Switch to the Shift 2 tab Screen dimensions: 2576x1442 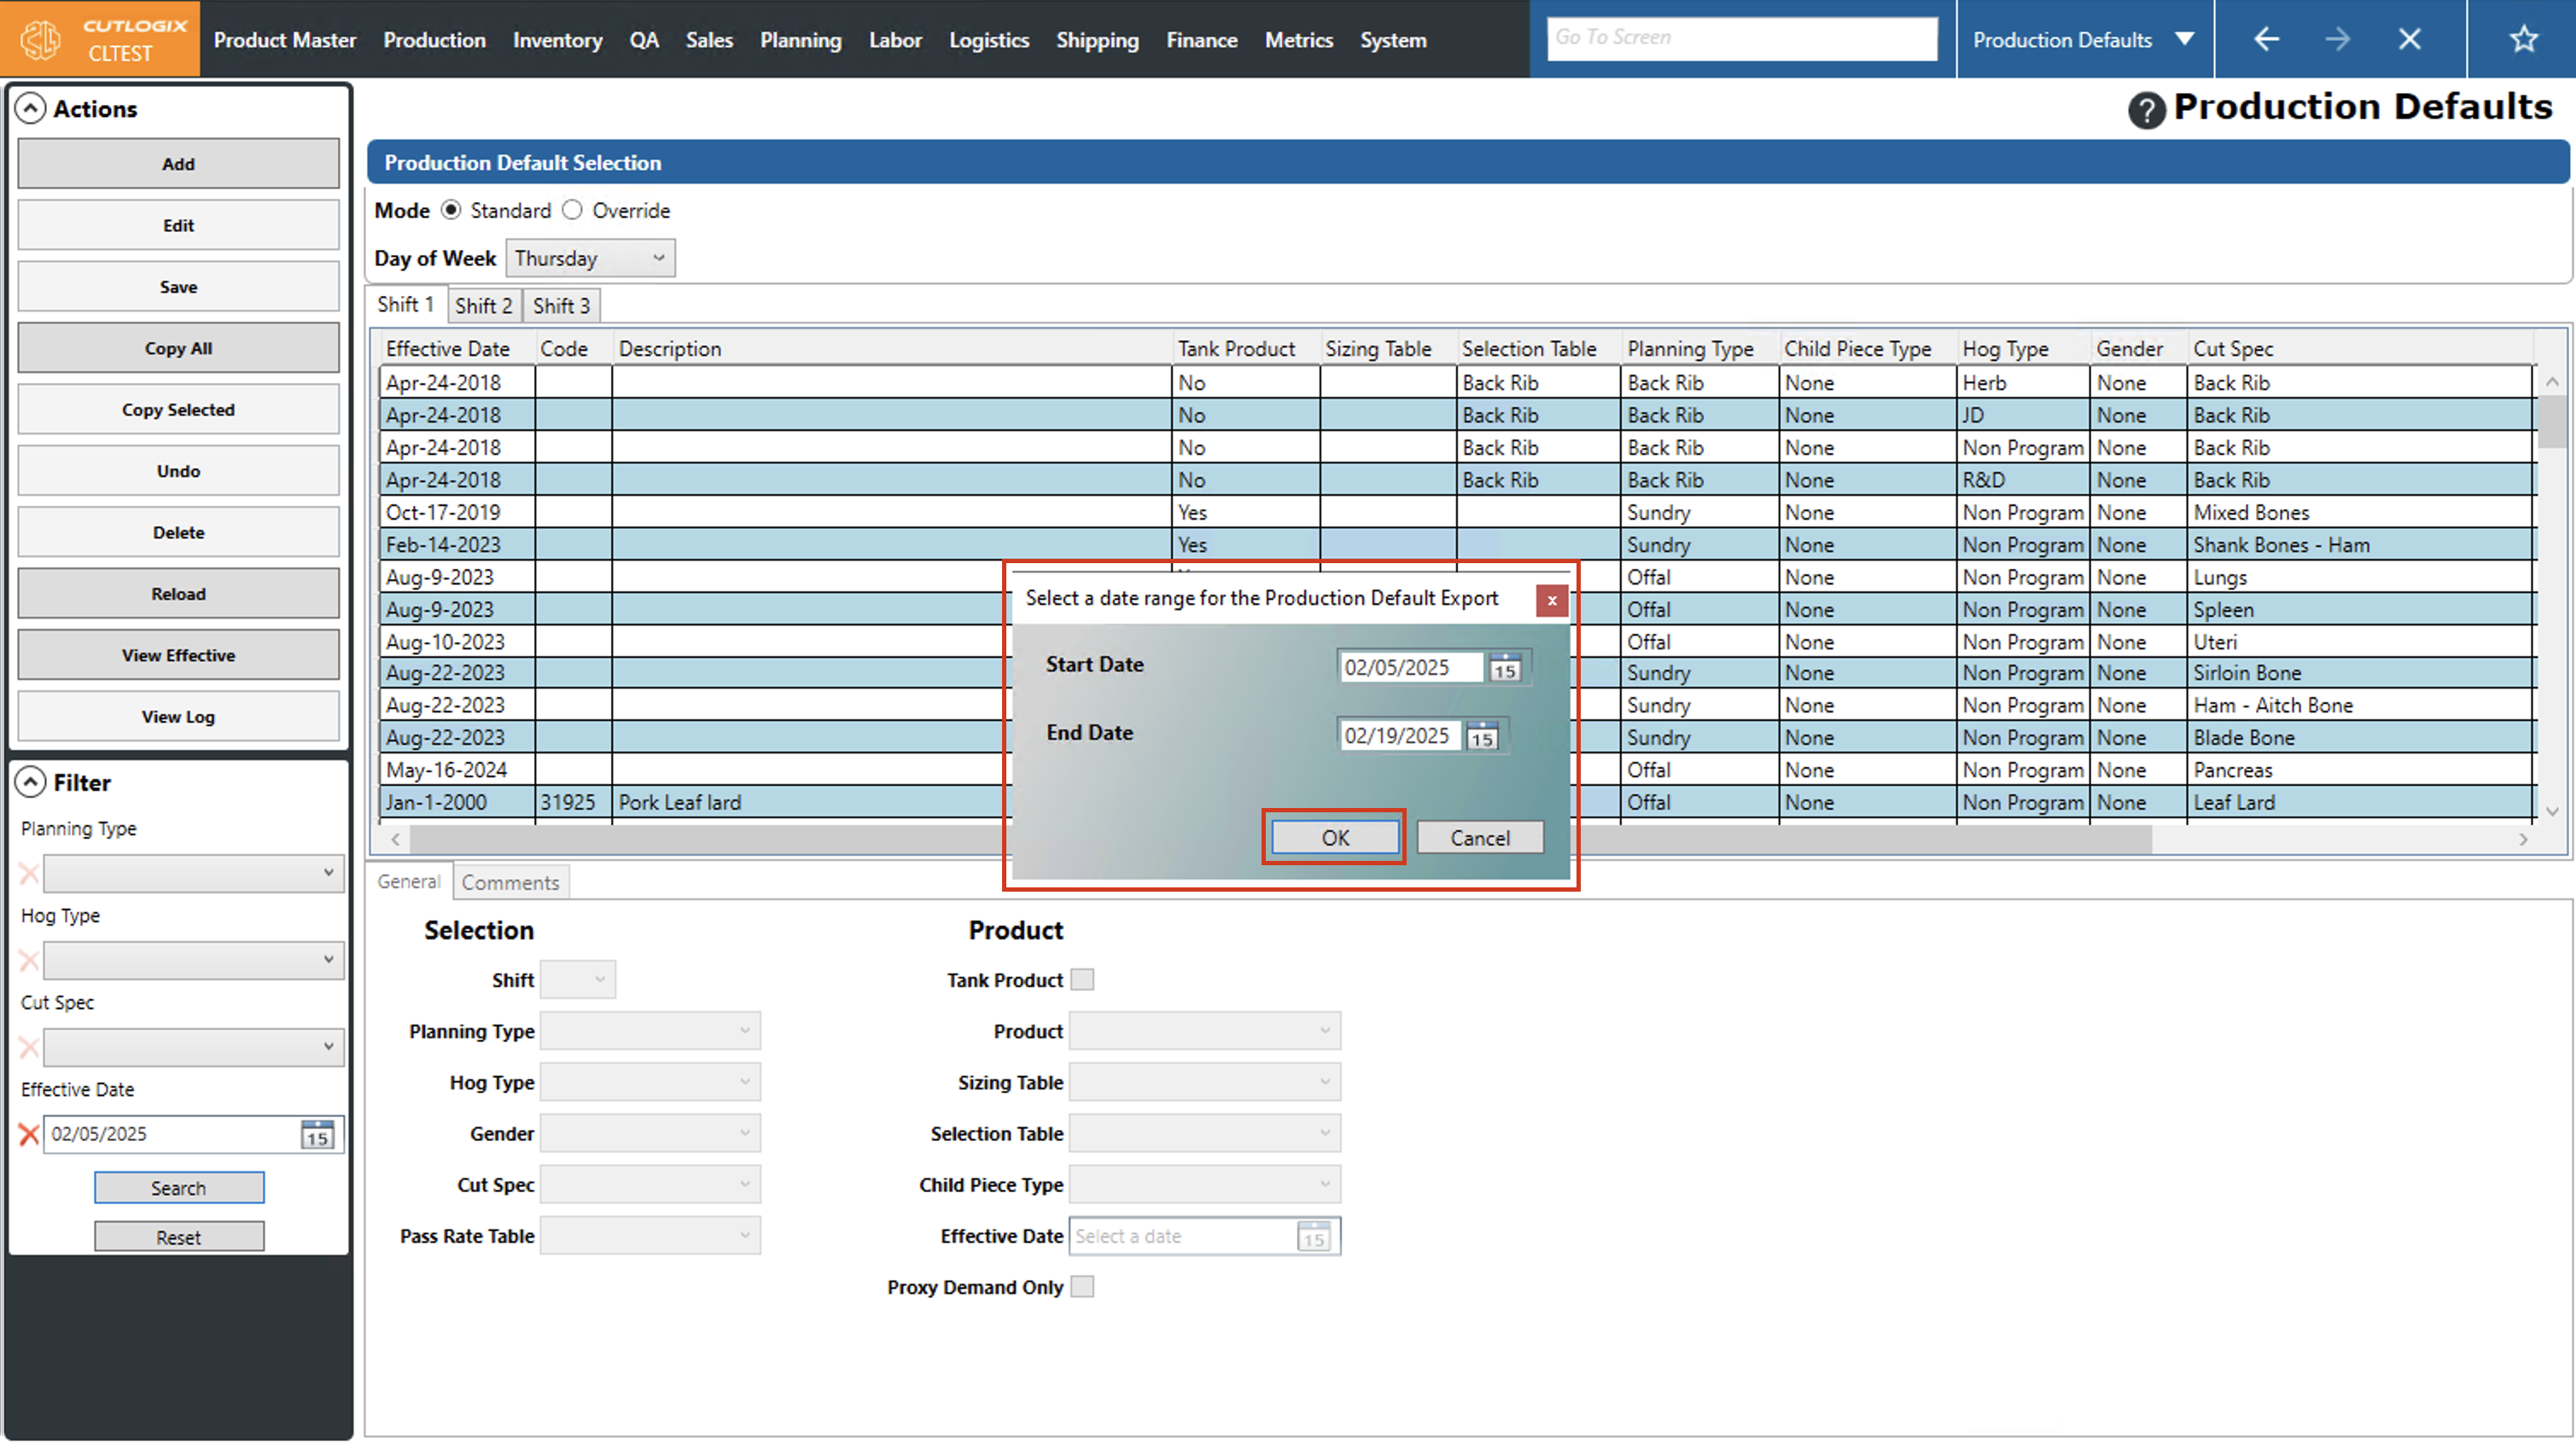pyautogui.click(x=483, y=306)
